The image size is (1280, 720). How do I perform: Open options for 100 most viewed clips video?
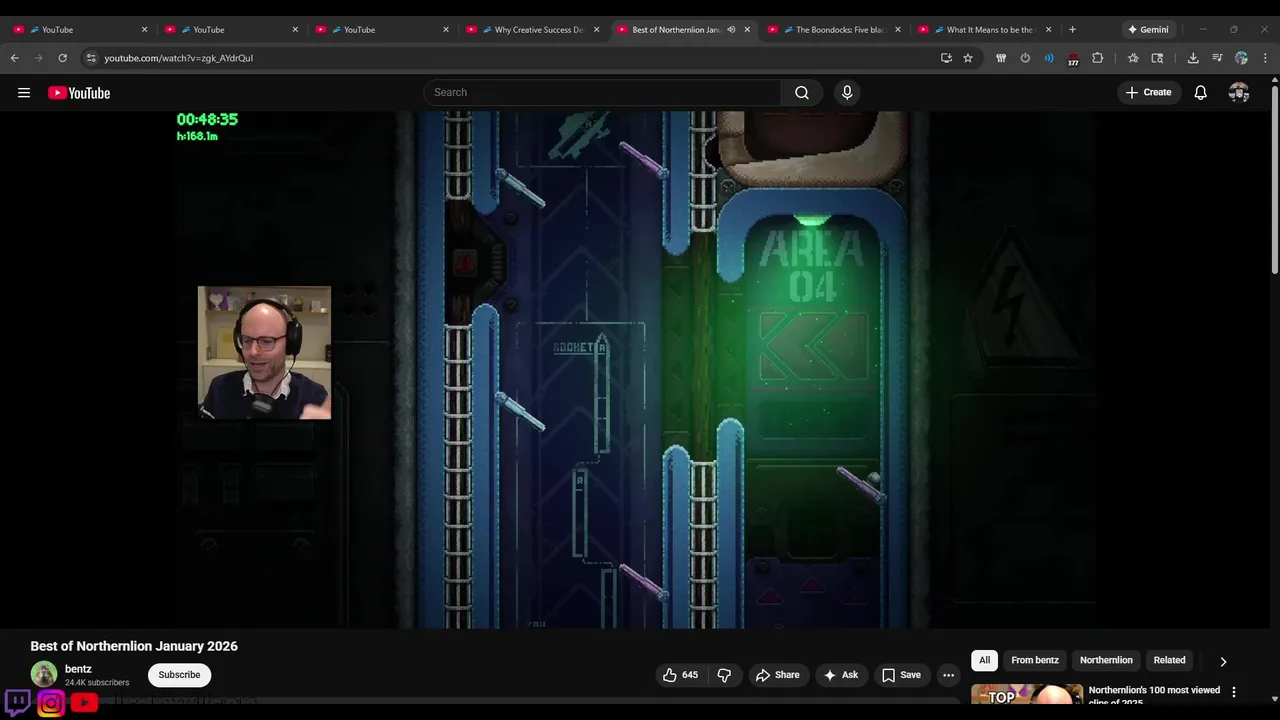[x=1234, y=692]
